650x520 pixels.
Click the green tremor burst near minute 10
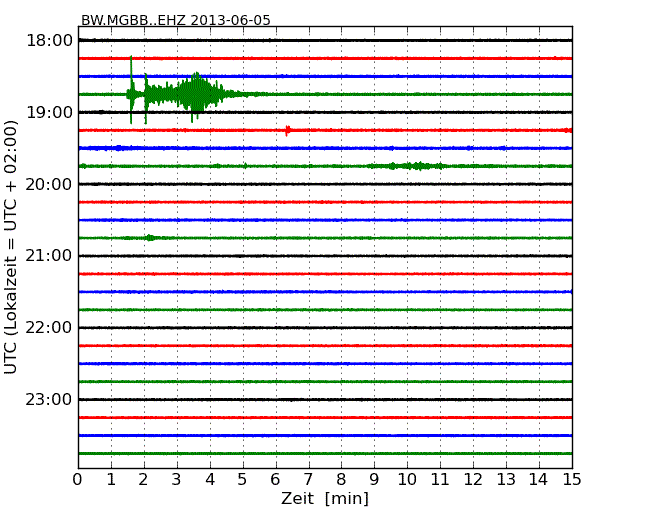point(408,166)
